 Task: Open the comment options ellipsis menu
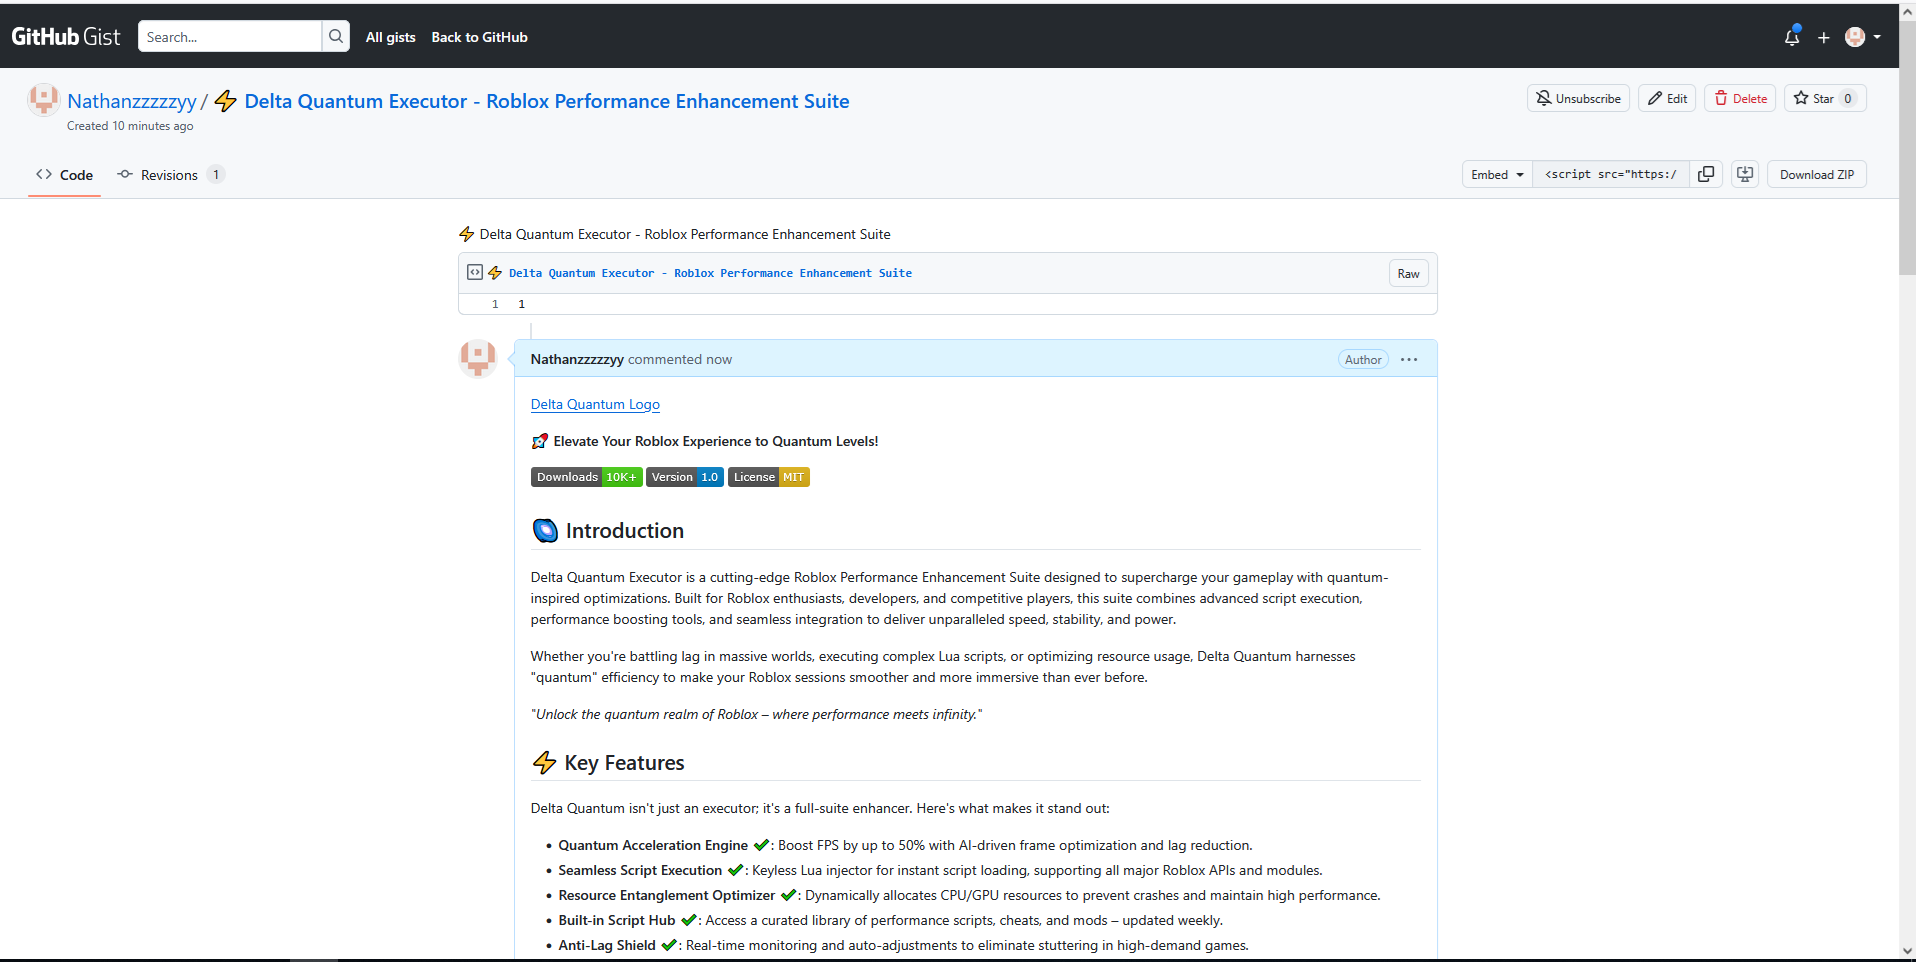[x=1409, y=360]
